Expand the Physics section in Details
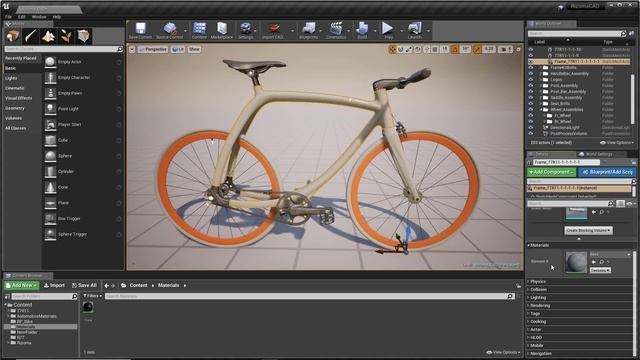Viewport: 640px width, 360px height. [529, 282]
